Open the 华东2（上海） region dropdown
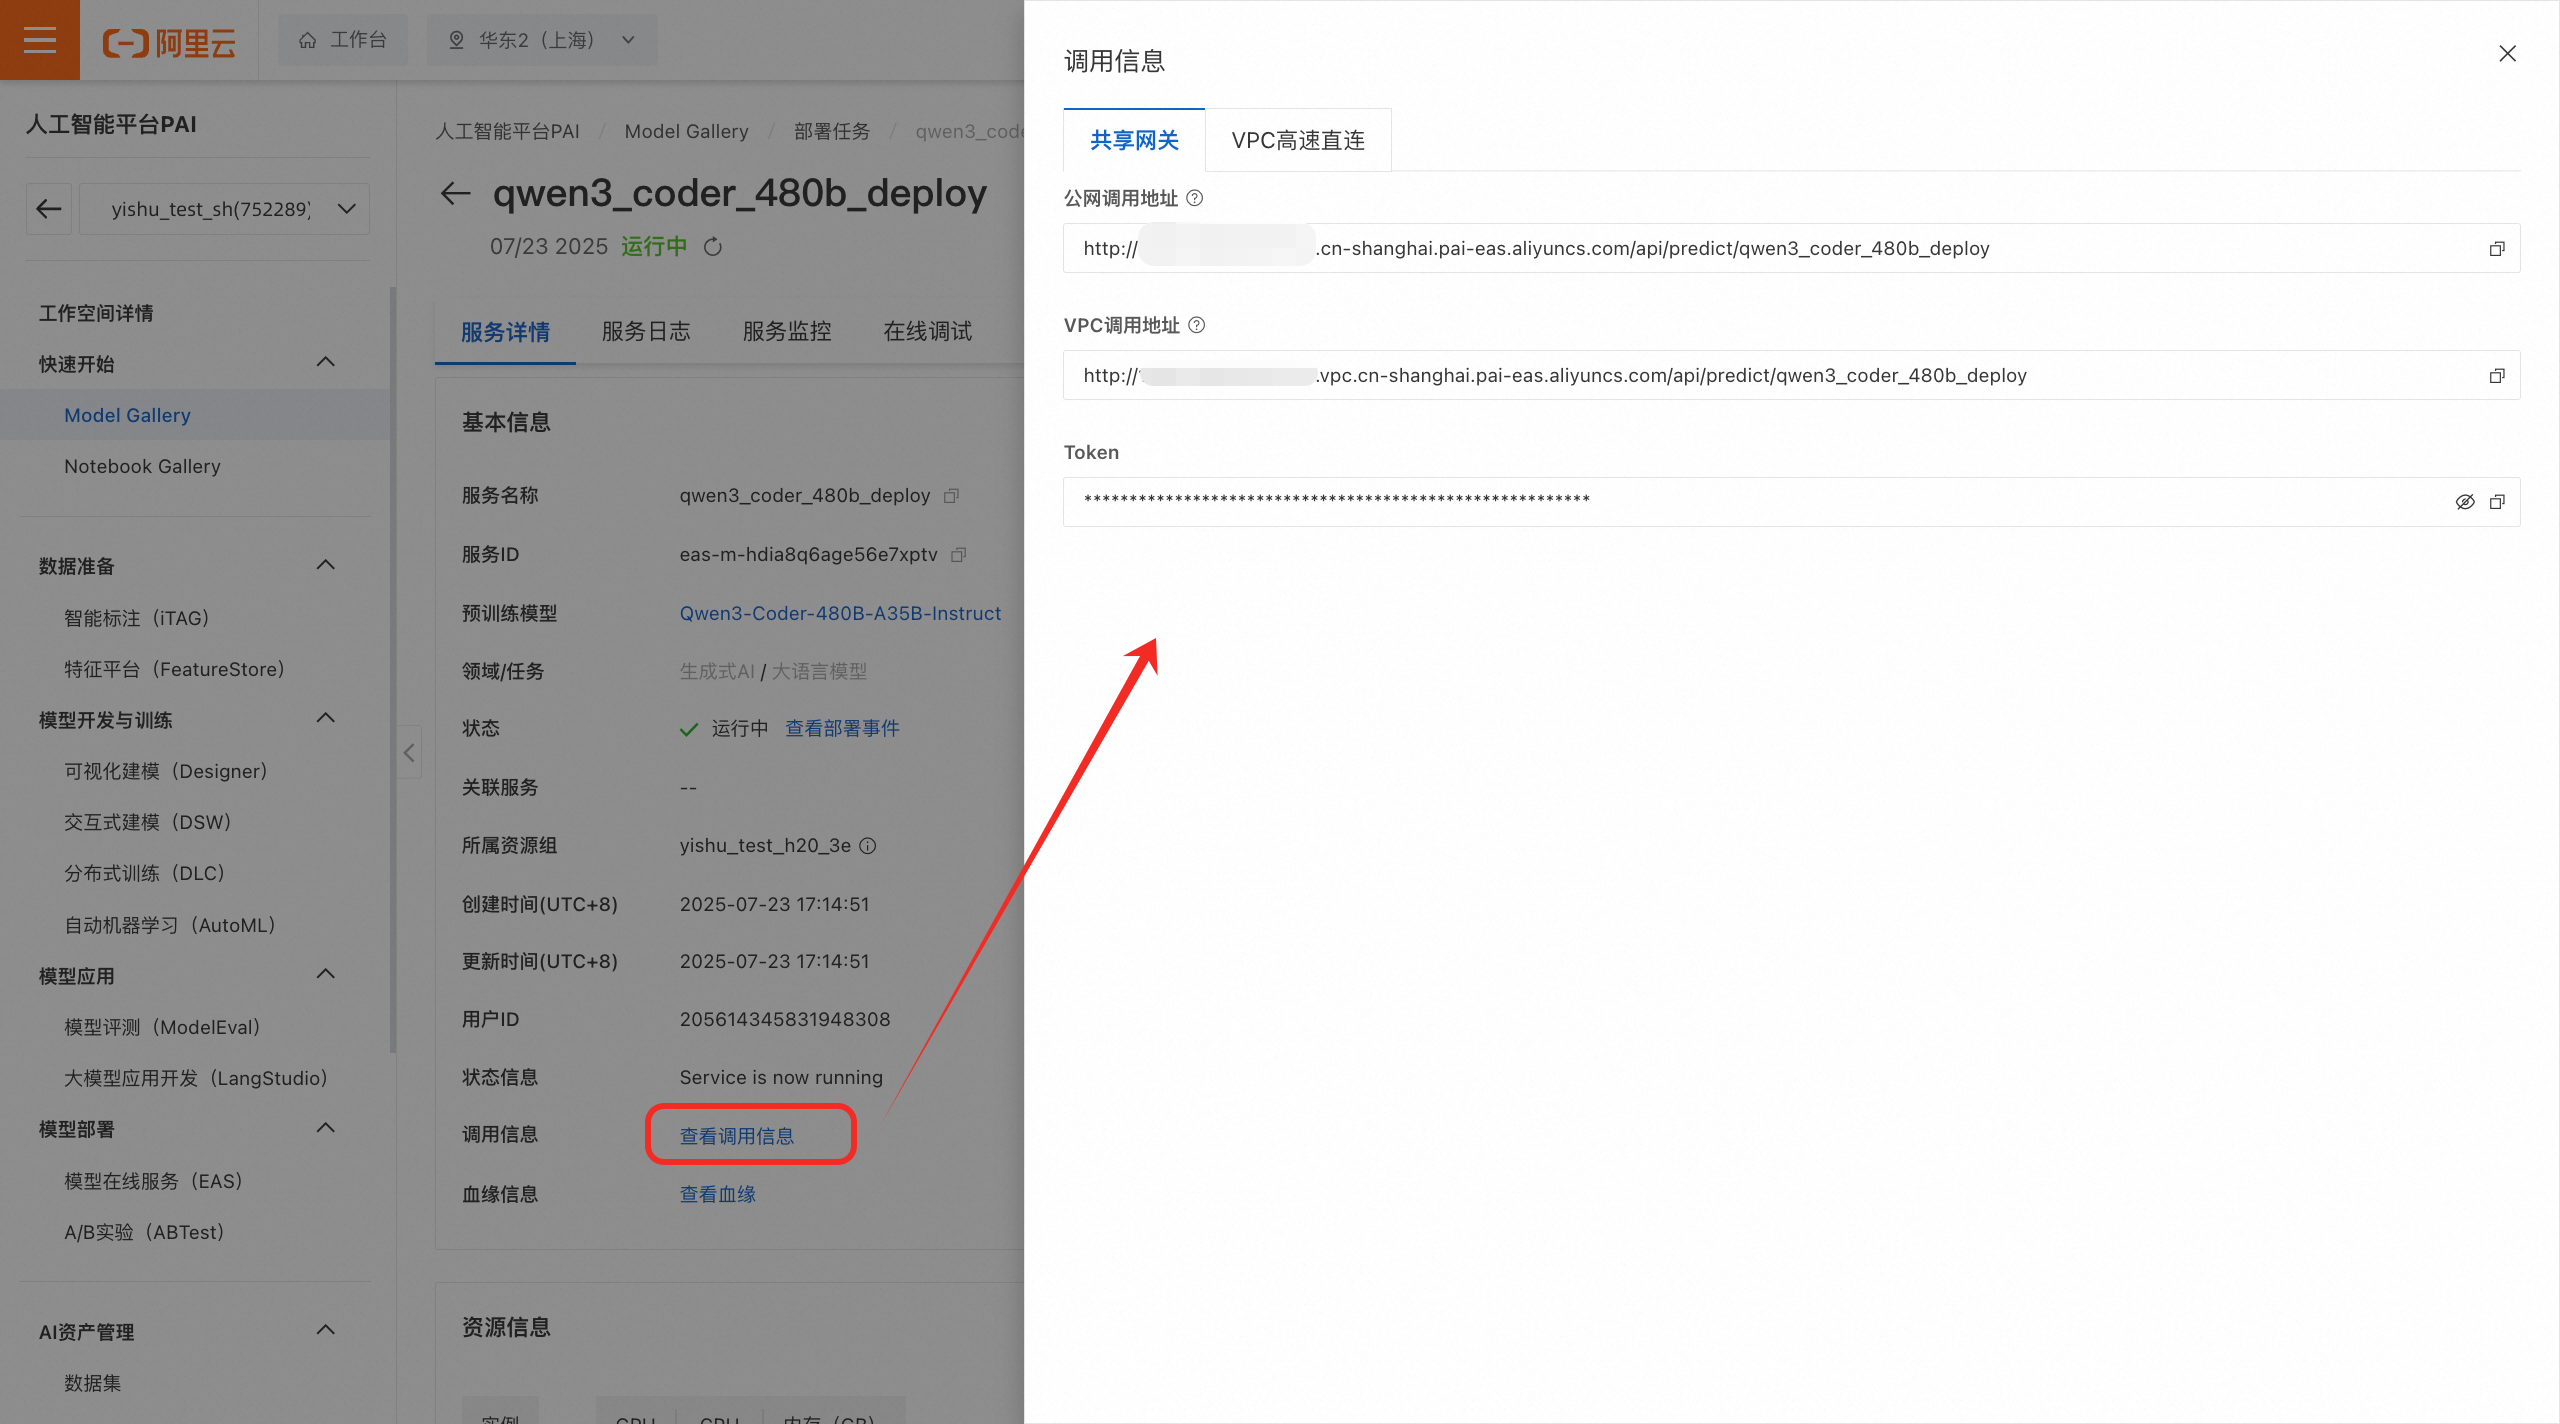The height and width of the screenshot is (1424, 2560). click(x=542, y=40)
